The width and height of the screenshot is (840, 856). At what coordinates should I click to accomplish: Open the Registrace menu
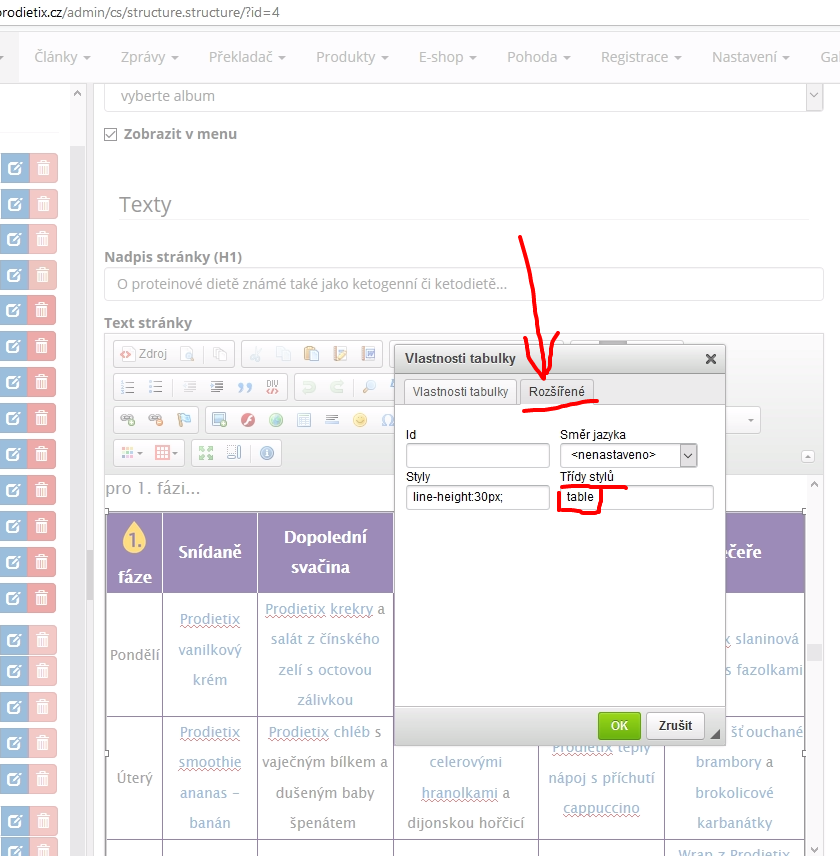coord(641,57)
